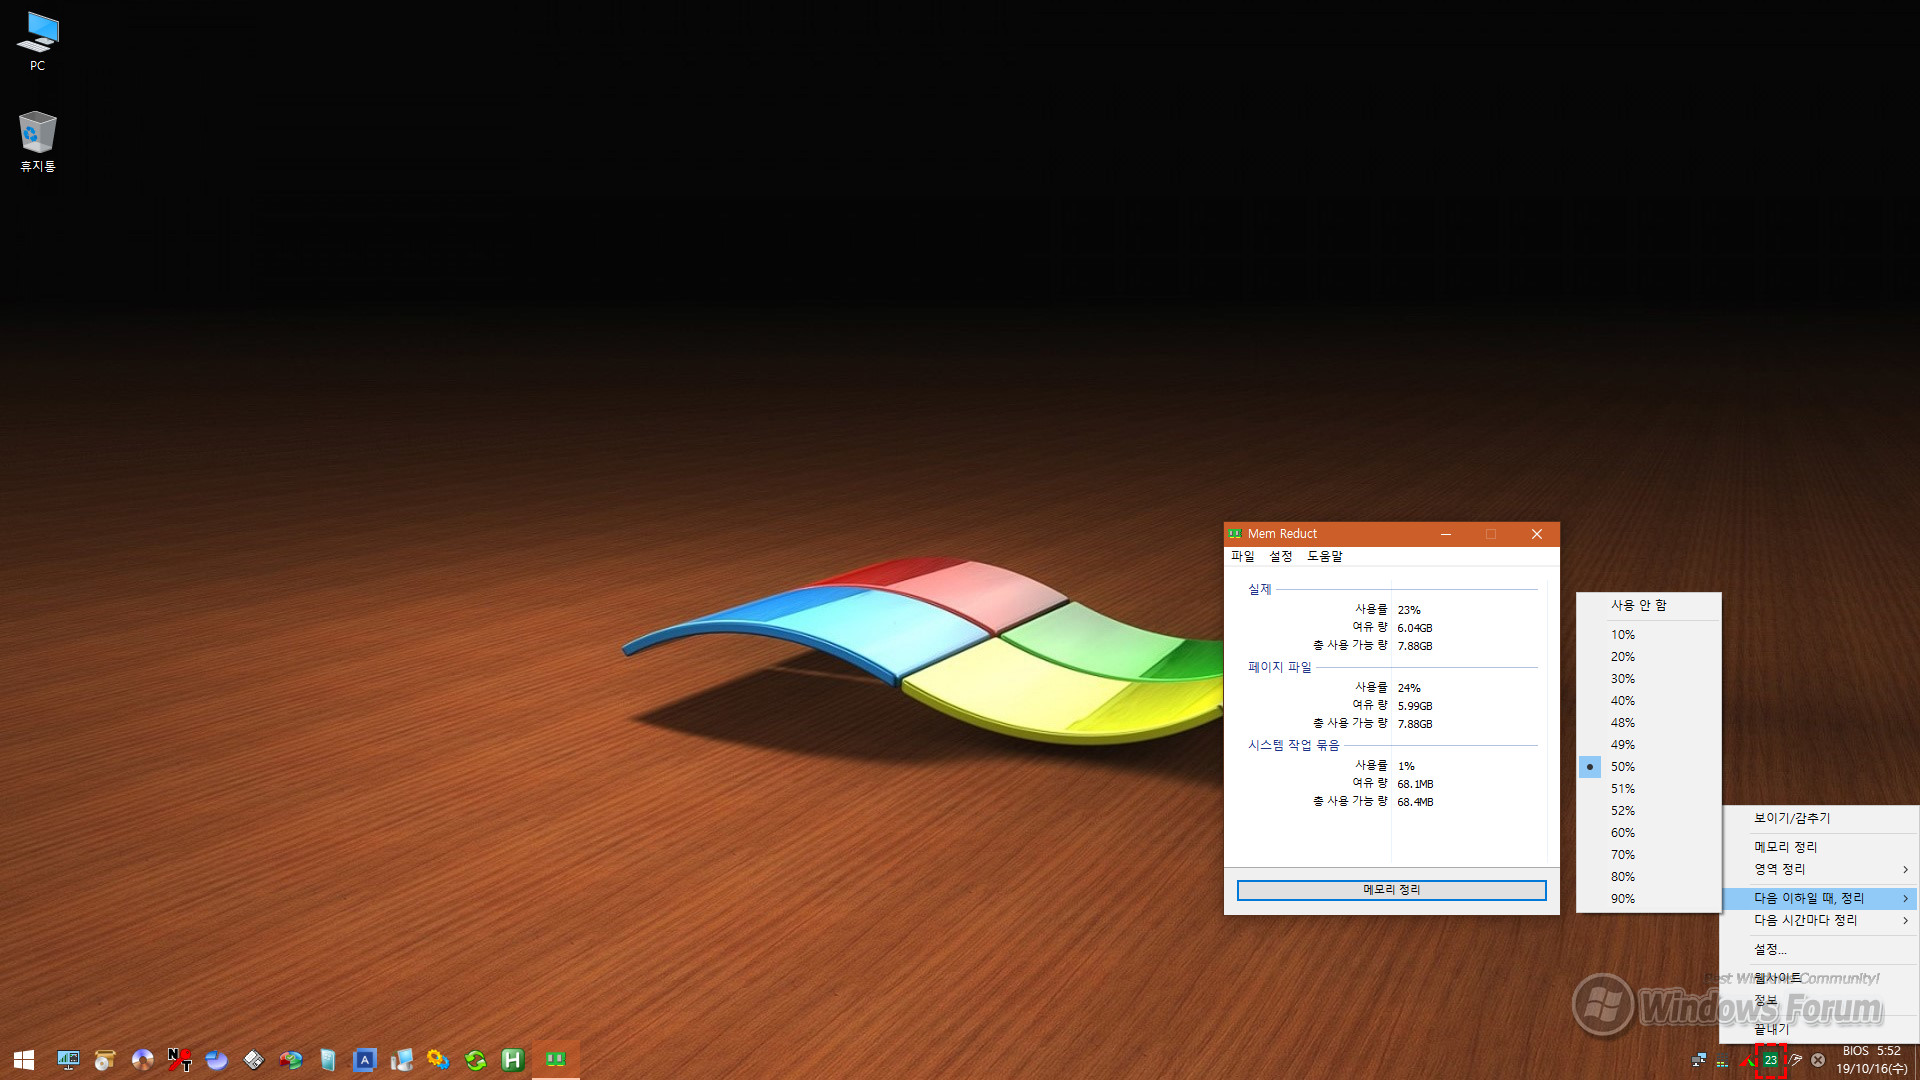Set cleanup threshold to 10%

pyautogui.click(x=1648, y=635)
